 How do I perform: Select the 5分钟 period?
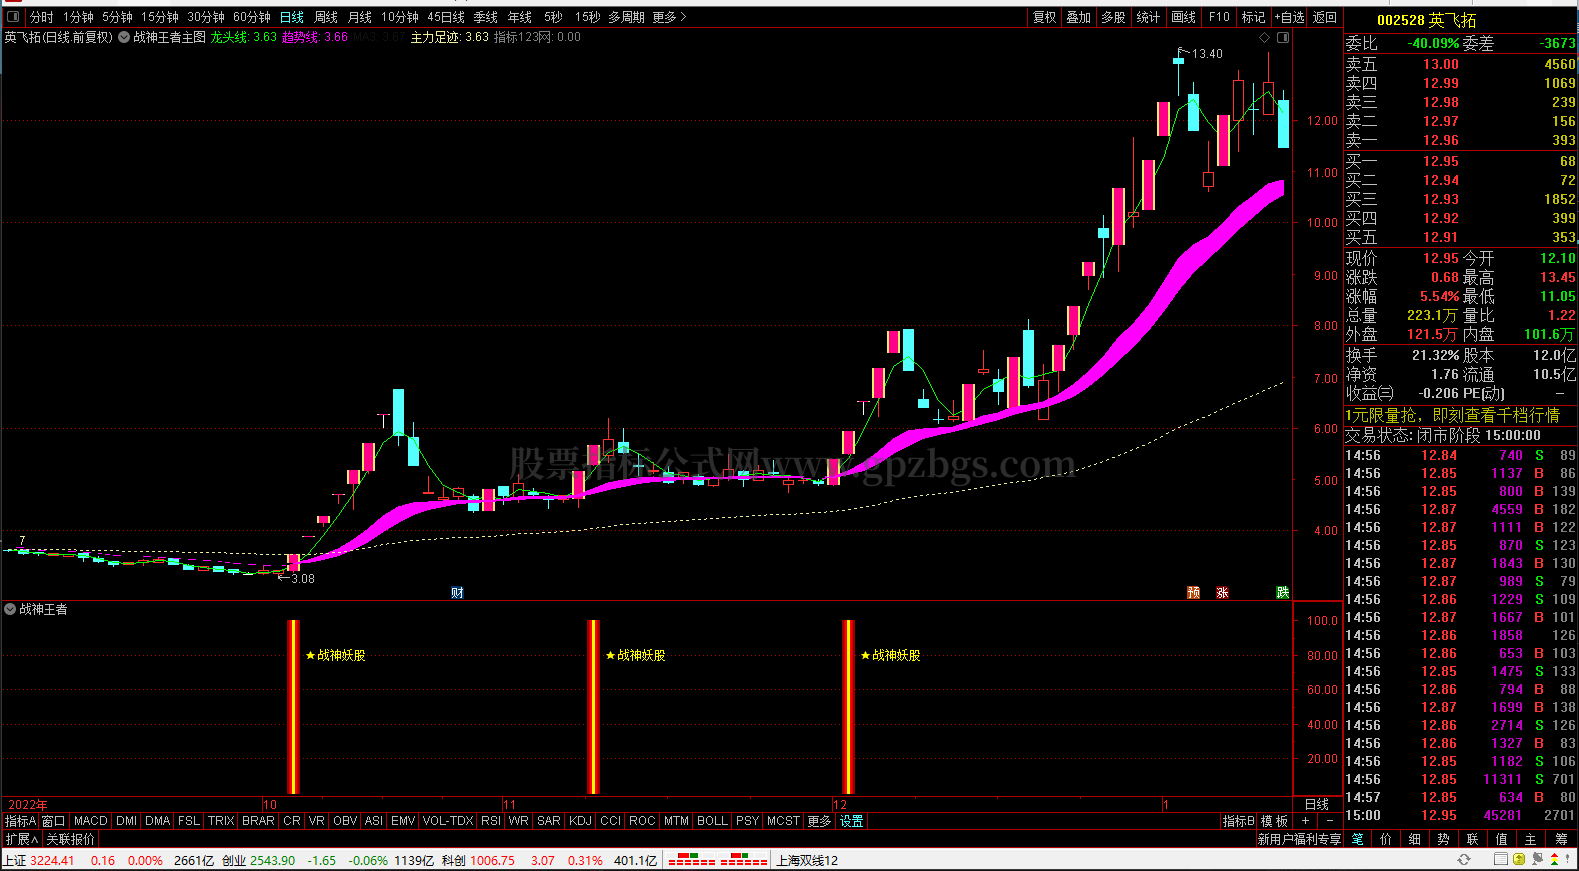coord(117,17)
